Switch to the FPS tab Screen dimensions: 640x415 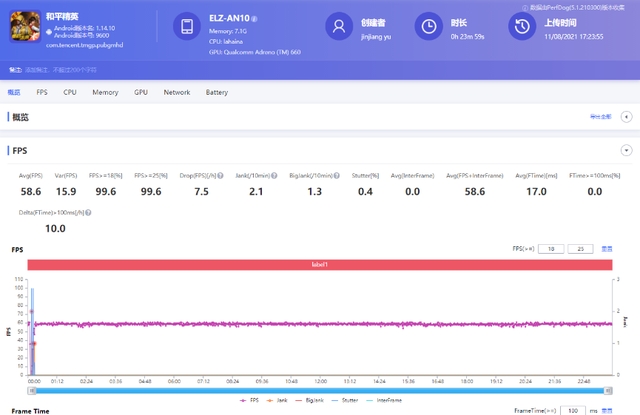pyautogui.click(x=42, y=92)
